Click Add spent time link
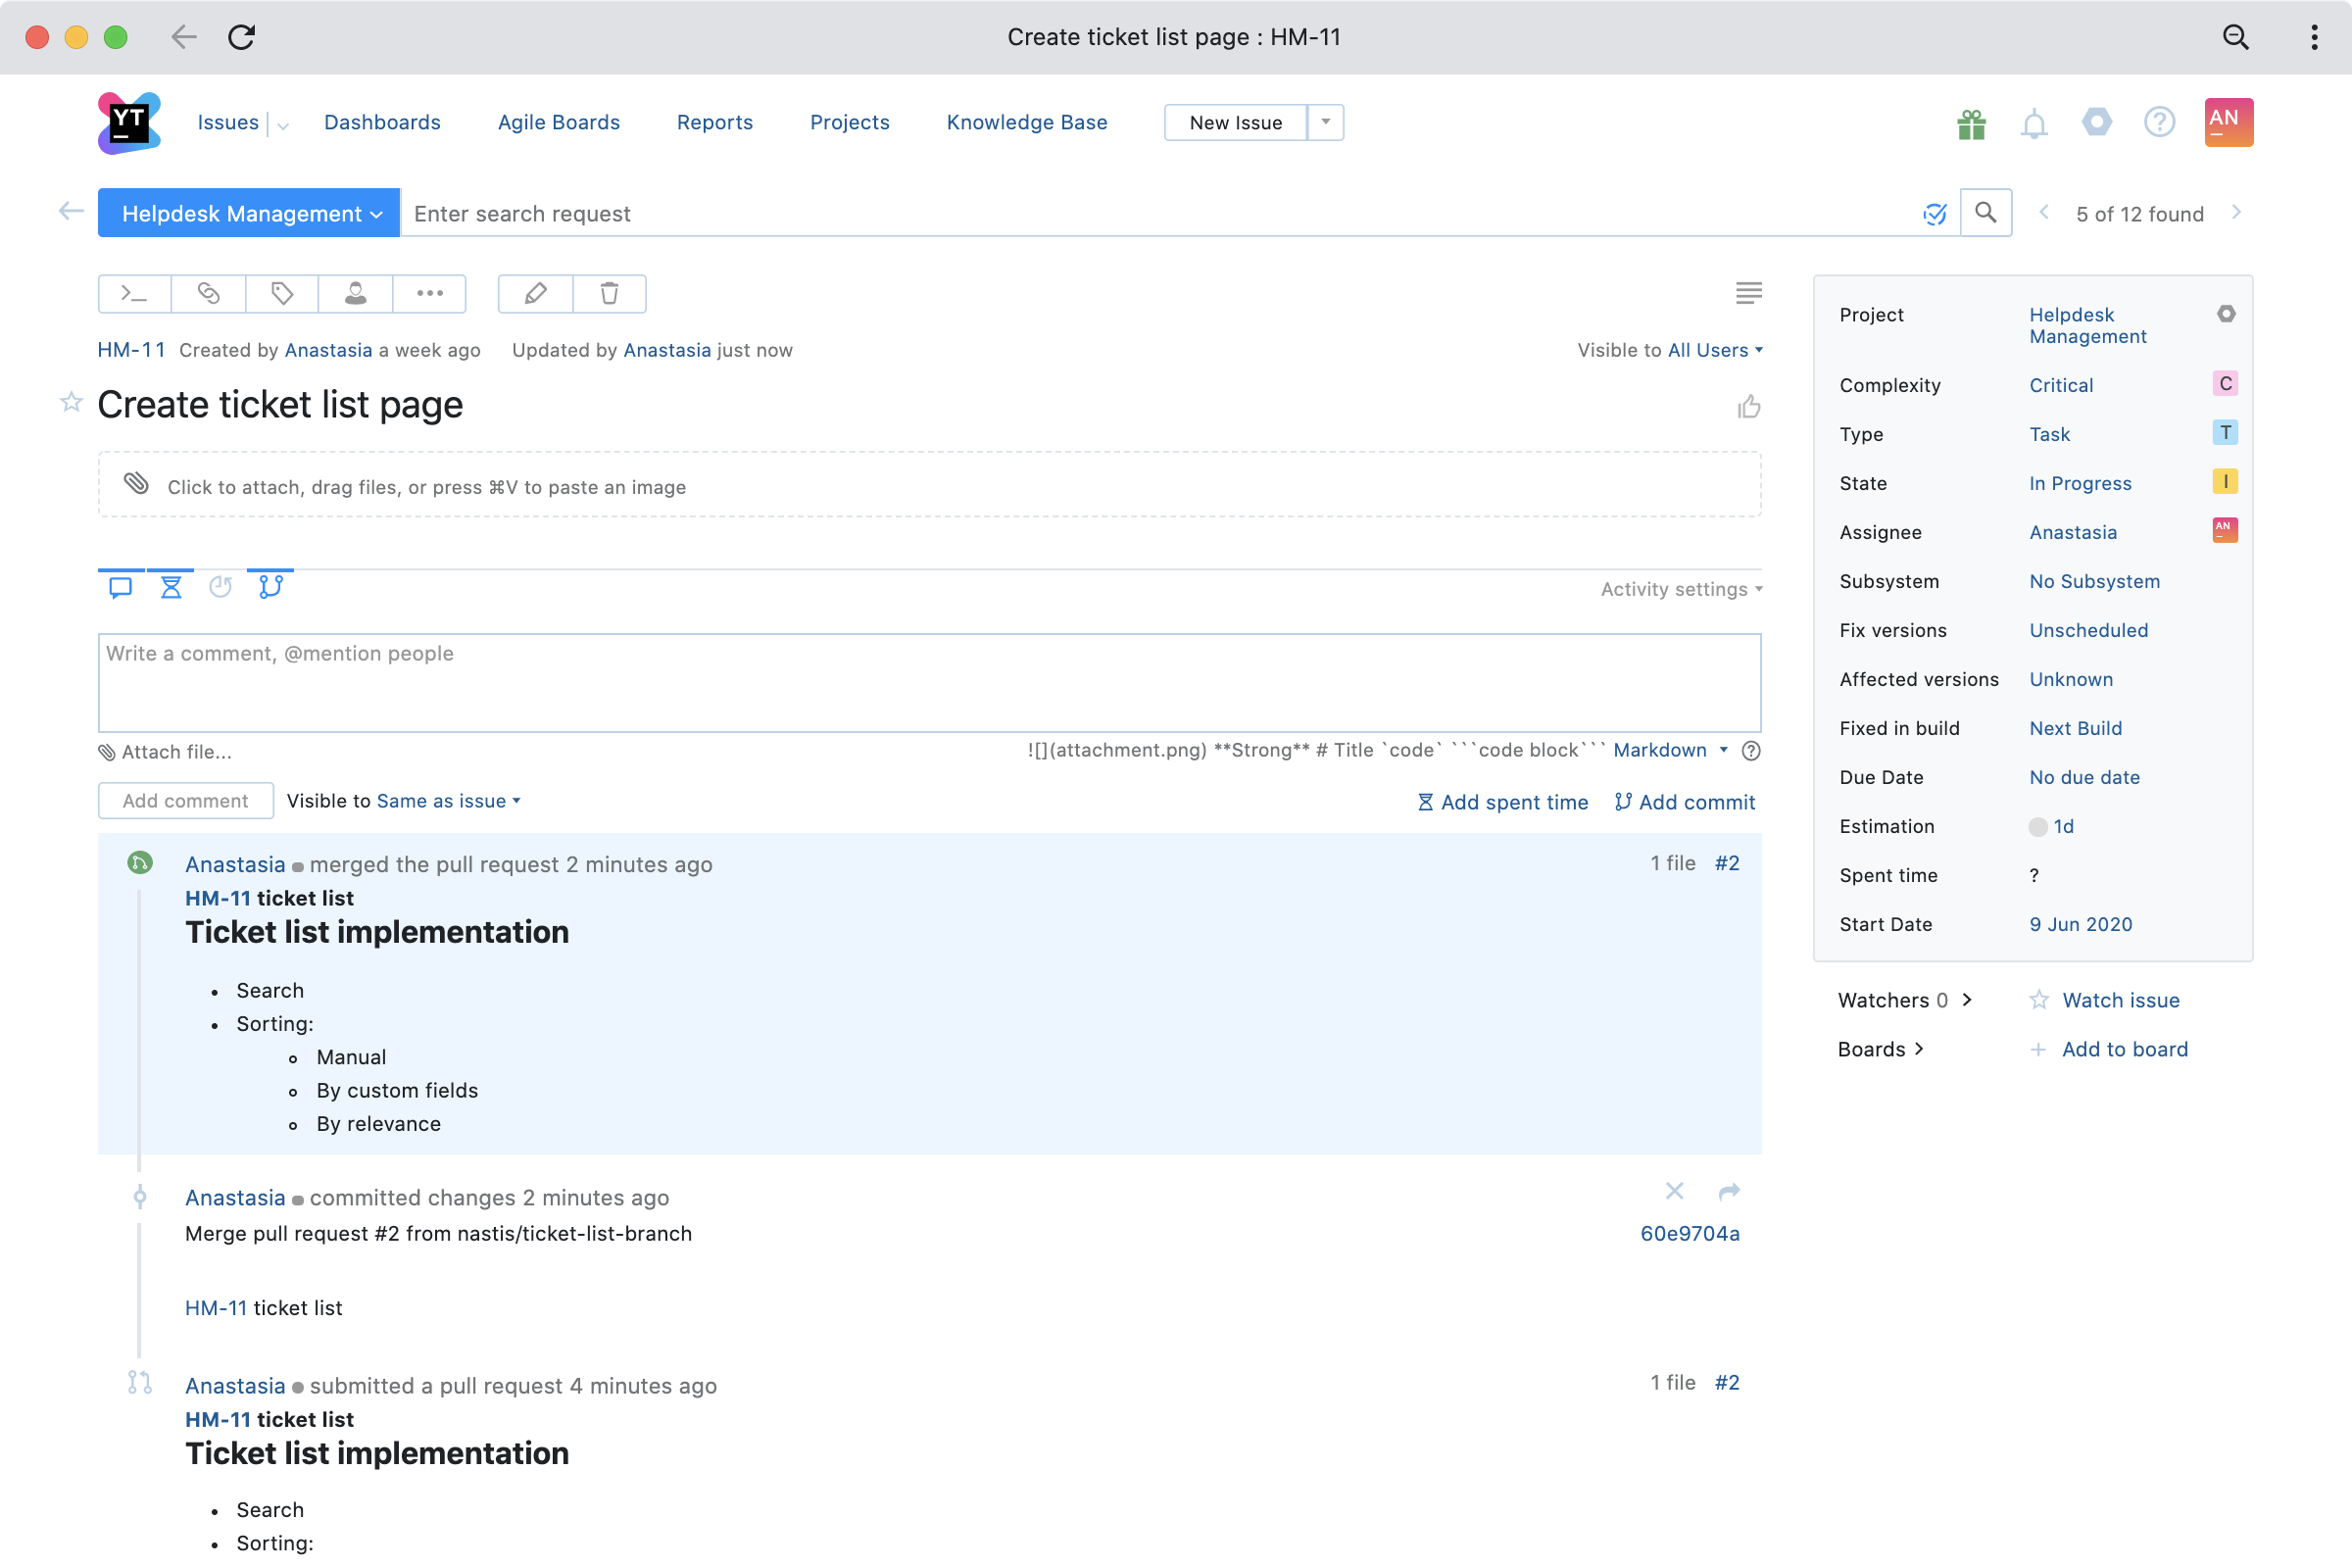This screenshot has width=2352, height=1568. (x=1503, y=802)
